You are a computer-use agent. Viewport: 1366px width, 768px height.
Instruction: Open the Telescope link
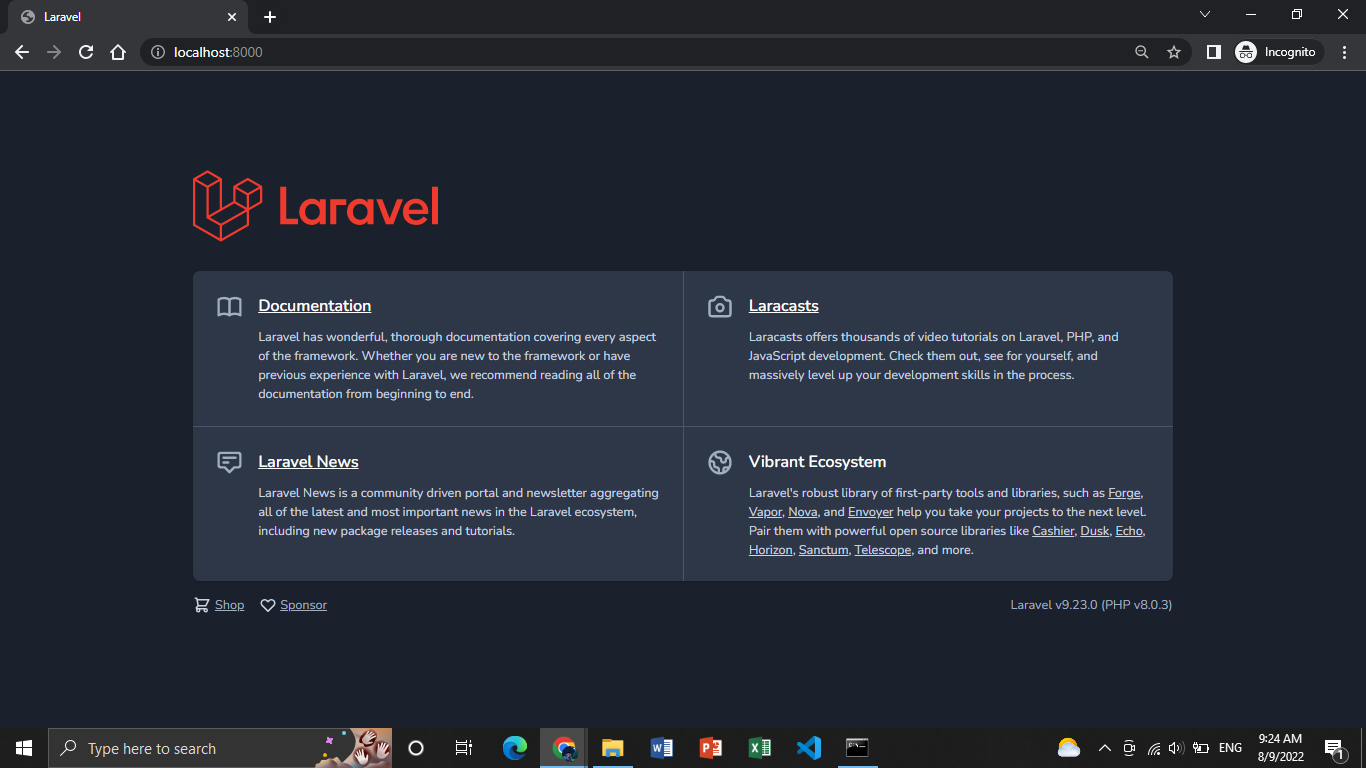[x=883, y=550]
